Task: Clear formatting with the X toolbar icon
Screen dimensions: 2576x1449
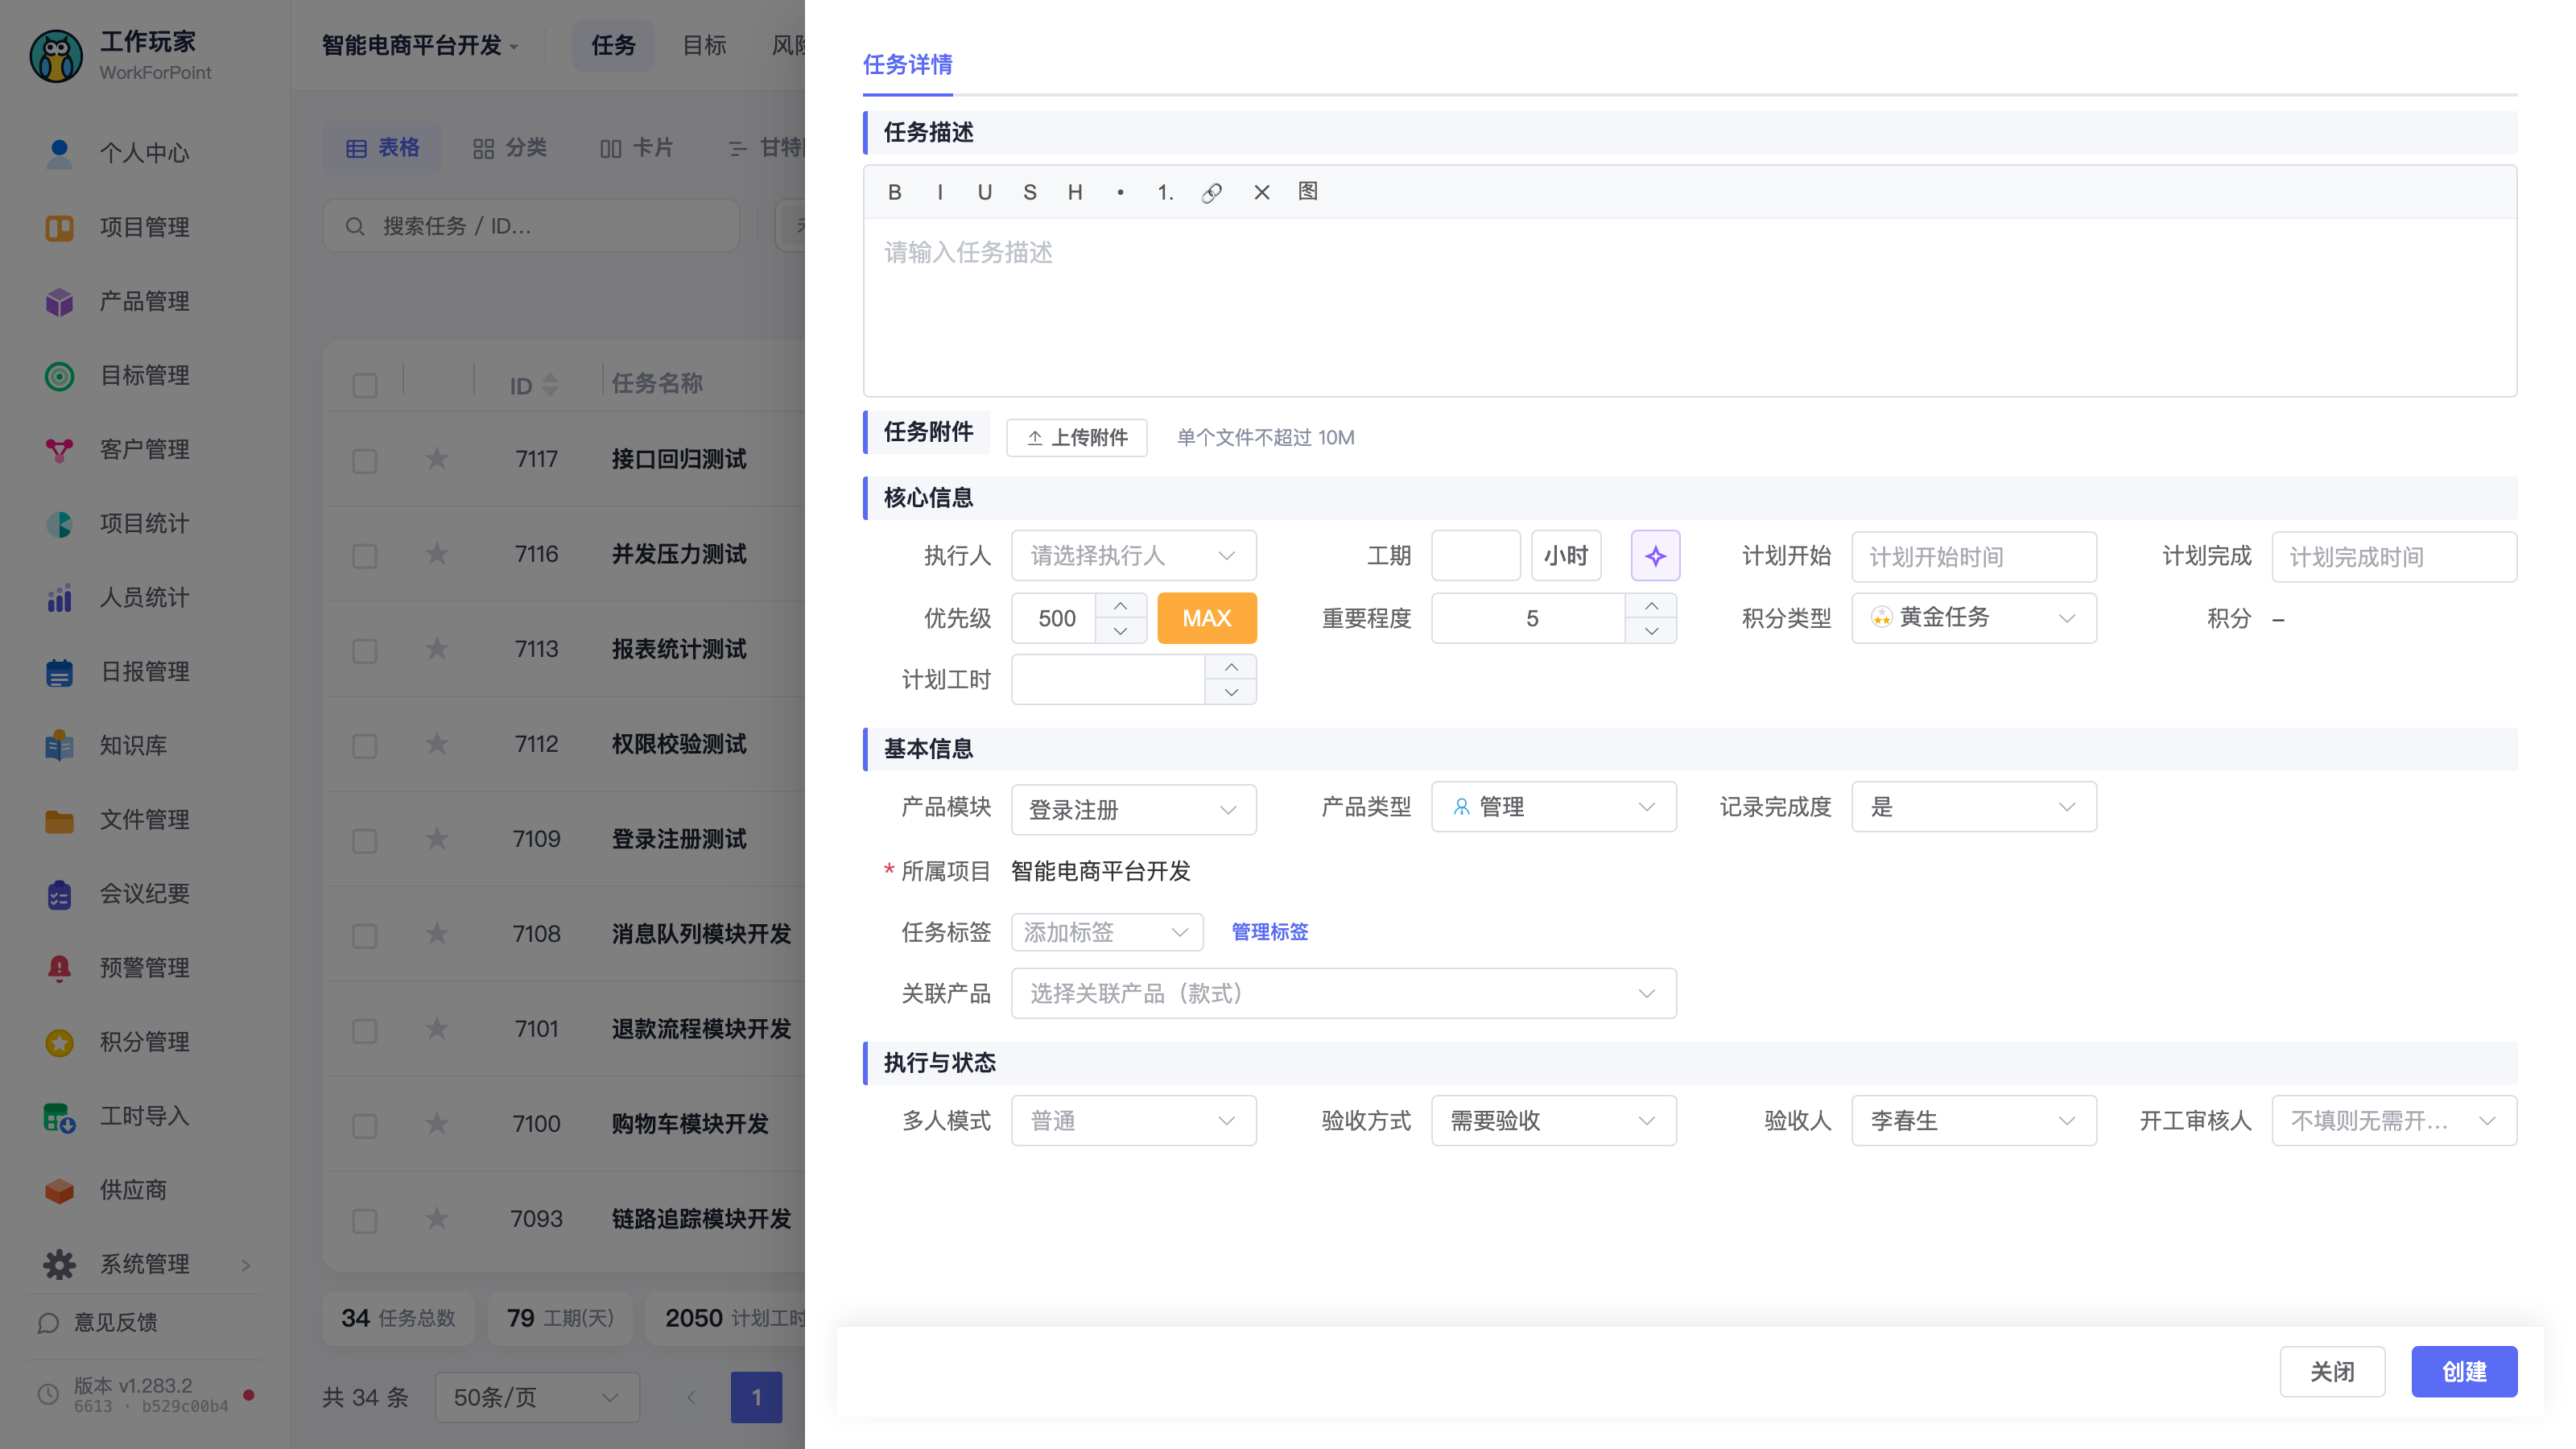Action: (1261, 192)
